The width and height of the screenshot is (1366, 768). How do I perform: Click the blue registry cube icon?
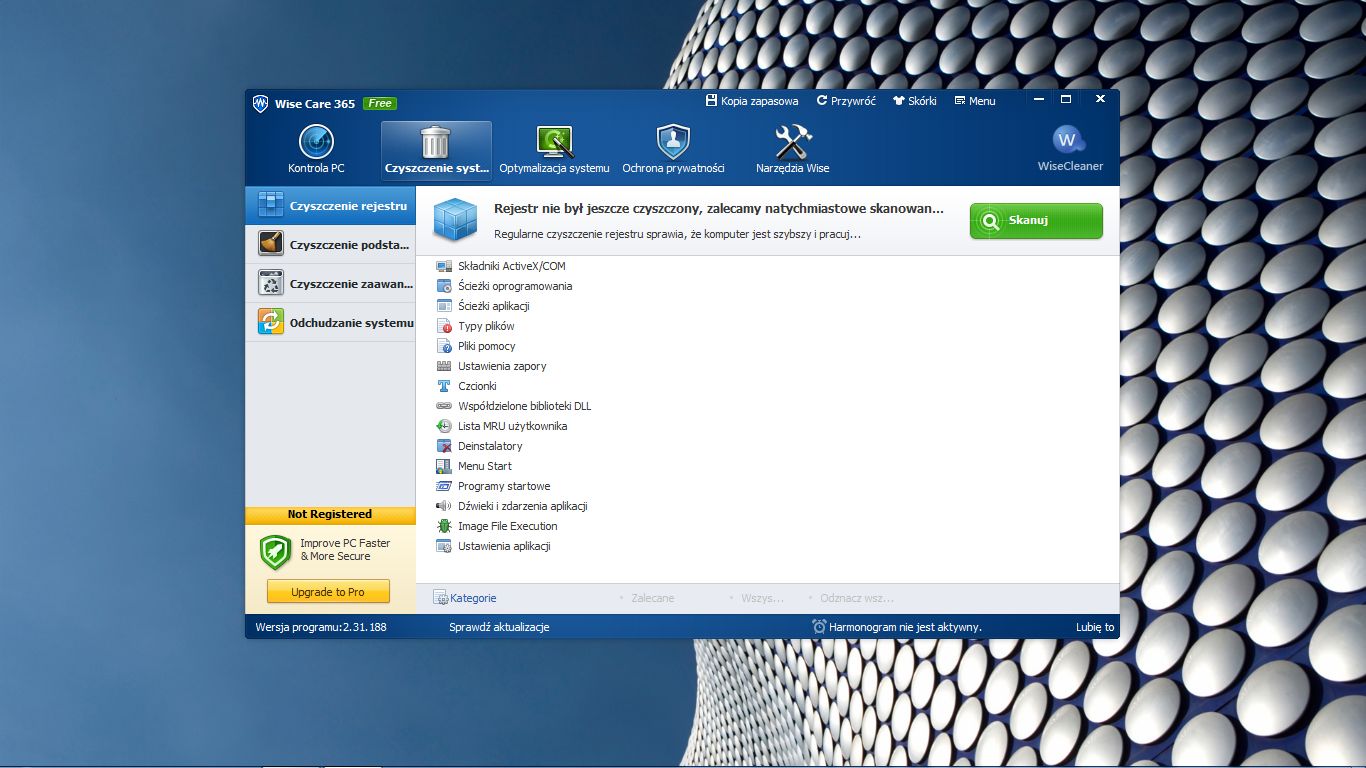coord(455,220)
